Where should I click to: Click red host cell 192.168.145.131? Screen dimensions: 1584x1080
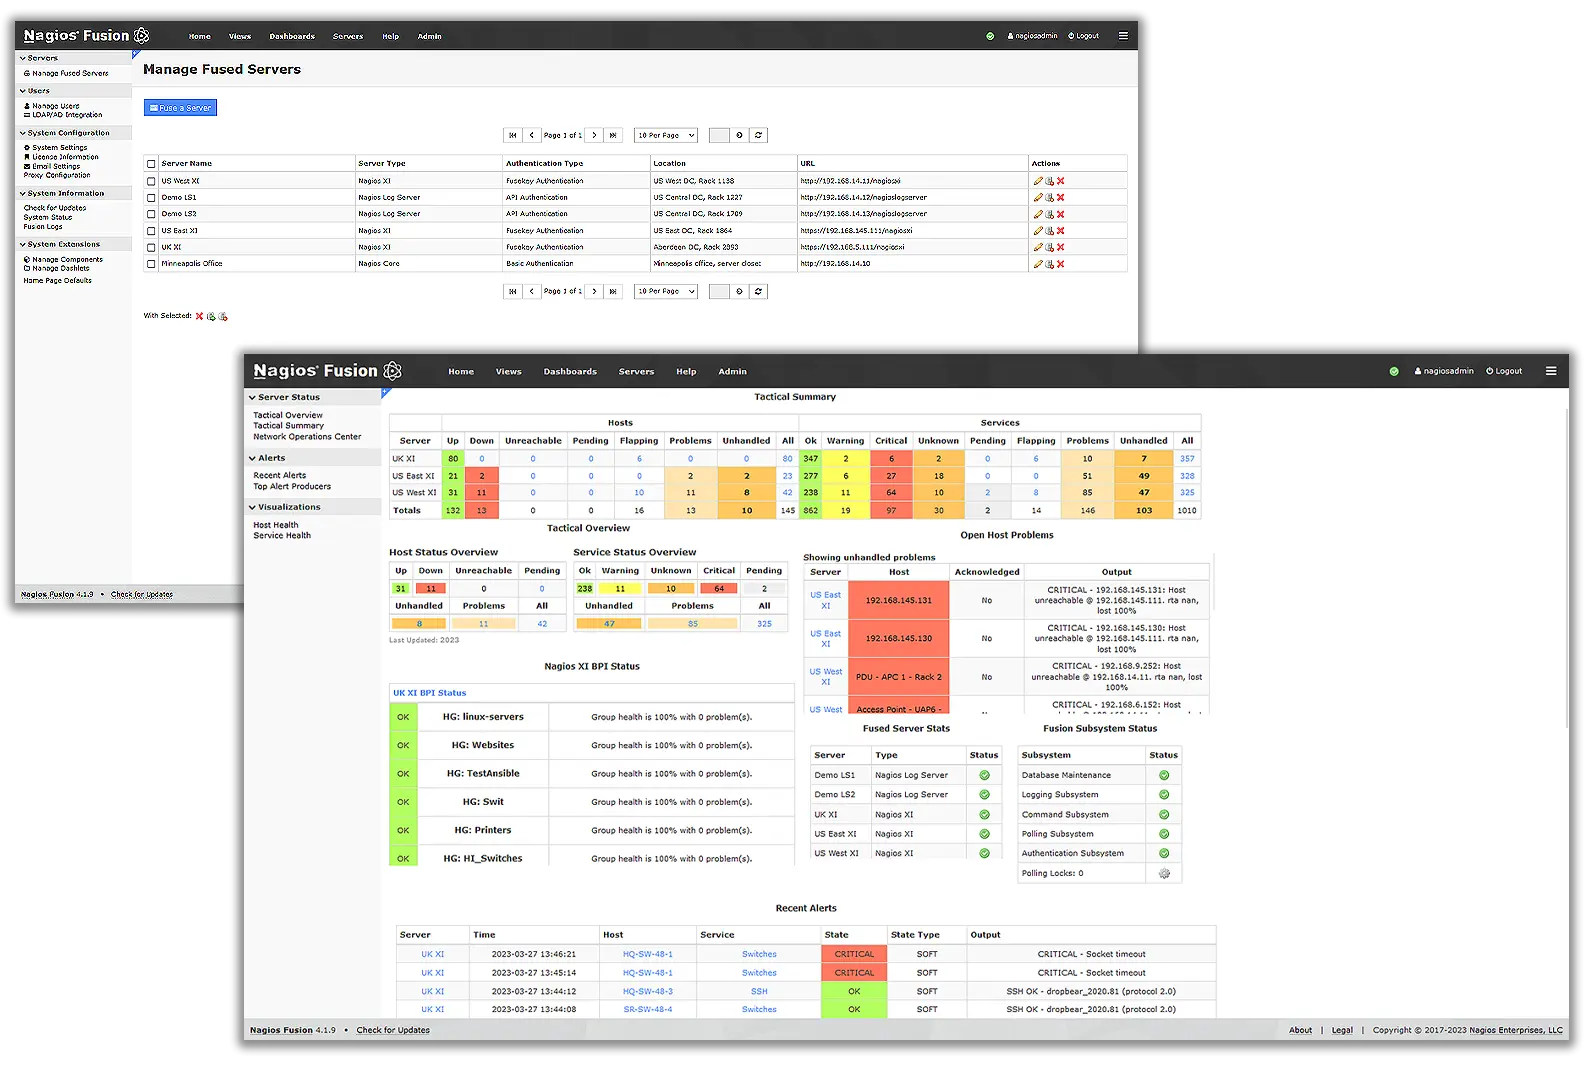point(899,600)
